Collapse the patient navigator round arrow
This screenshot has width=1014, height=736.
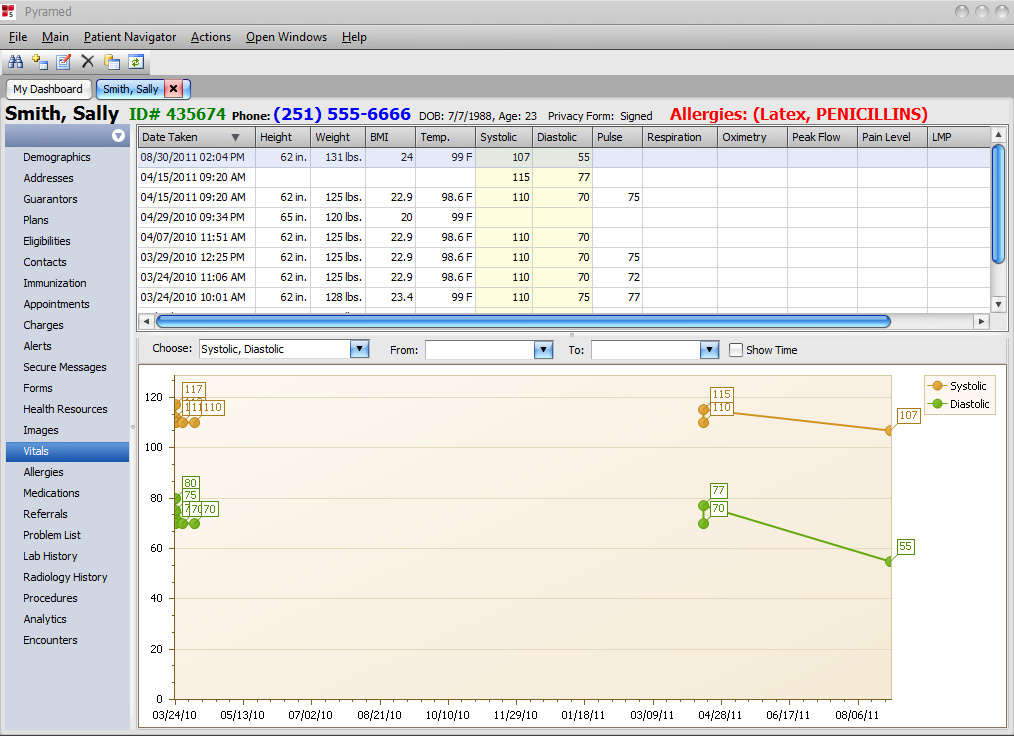coord(118,136)
